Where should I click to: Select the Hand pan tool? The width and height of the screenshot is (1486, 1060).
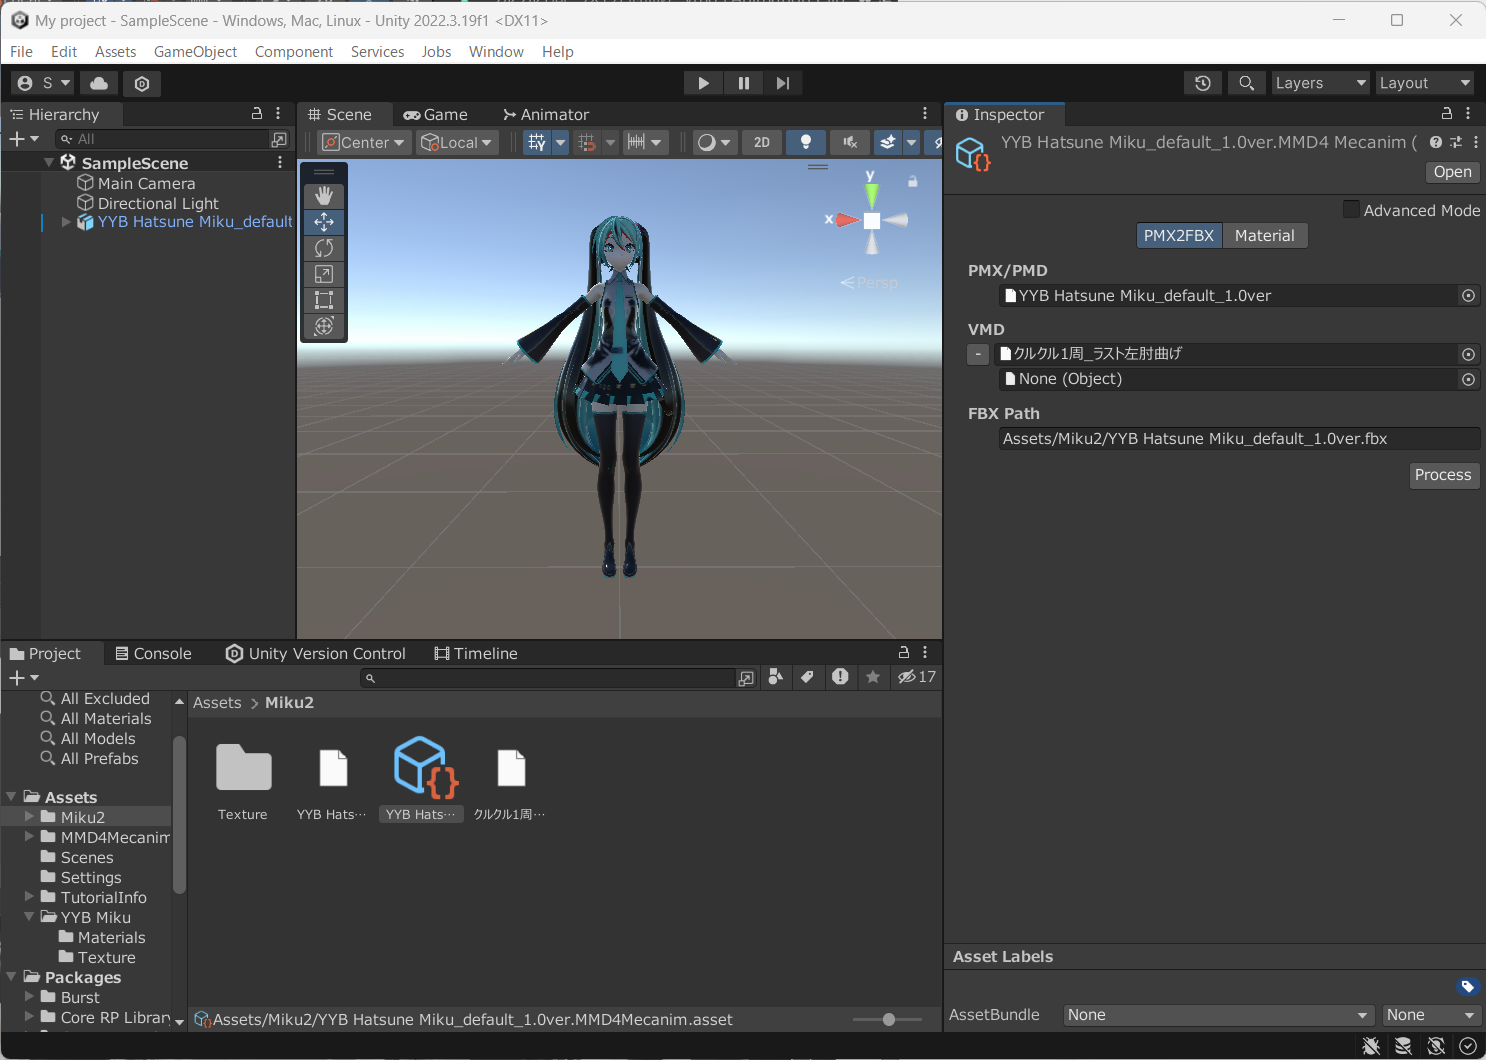(323, 194)
